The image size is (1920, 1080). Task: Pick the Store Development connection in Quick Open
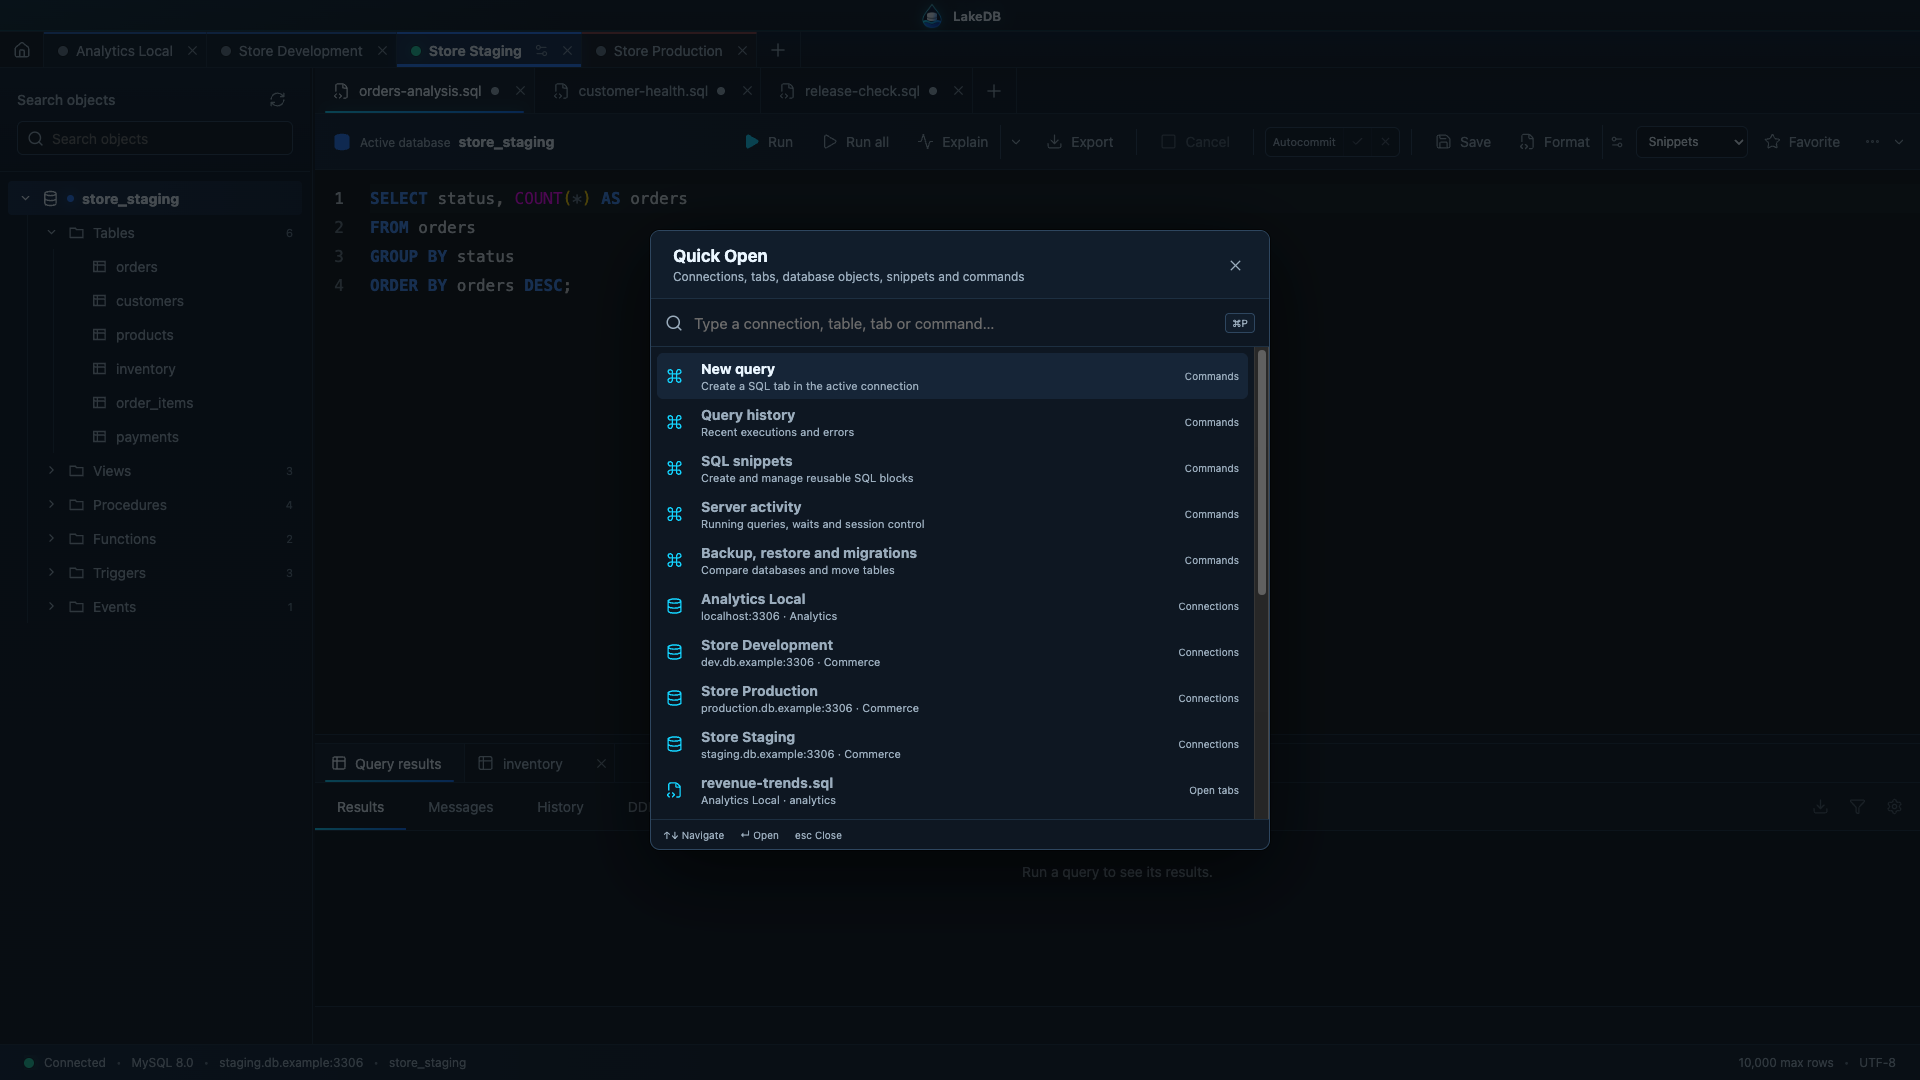point(952,653)
